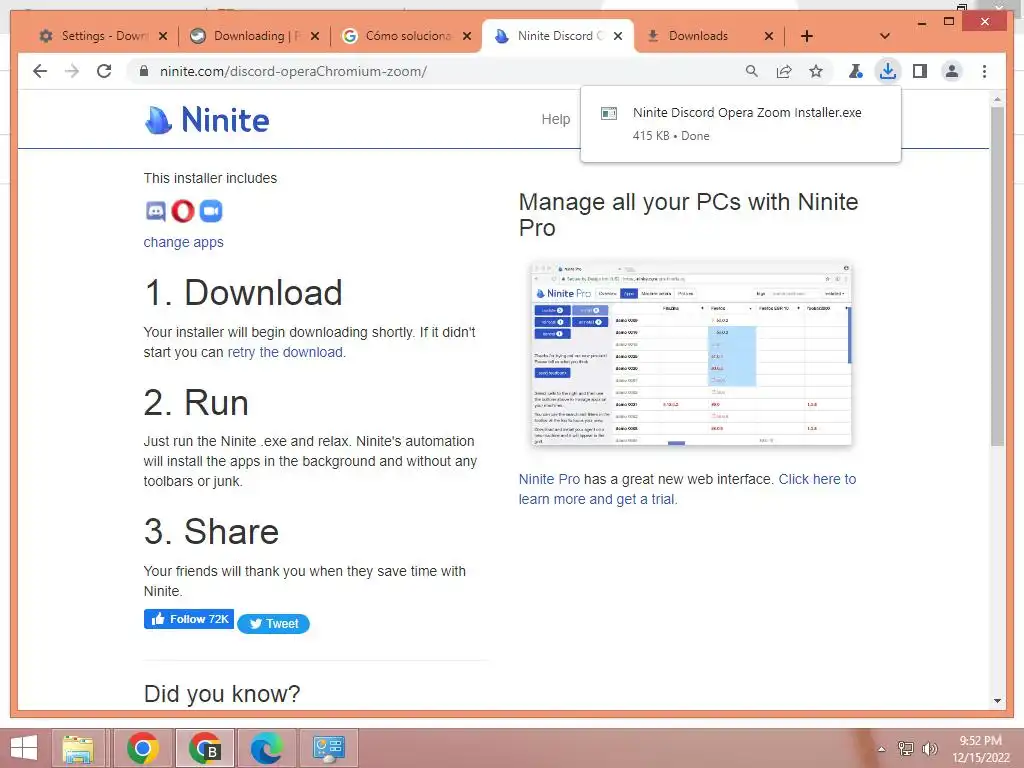Click retry the download link
This screenshot has width=1024, height=768.
(x=285, y=352)
